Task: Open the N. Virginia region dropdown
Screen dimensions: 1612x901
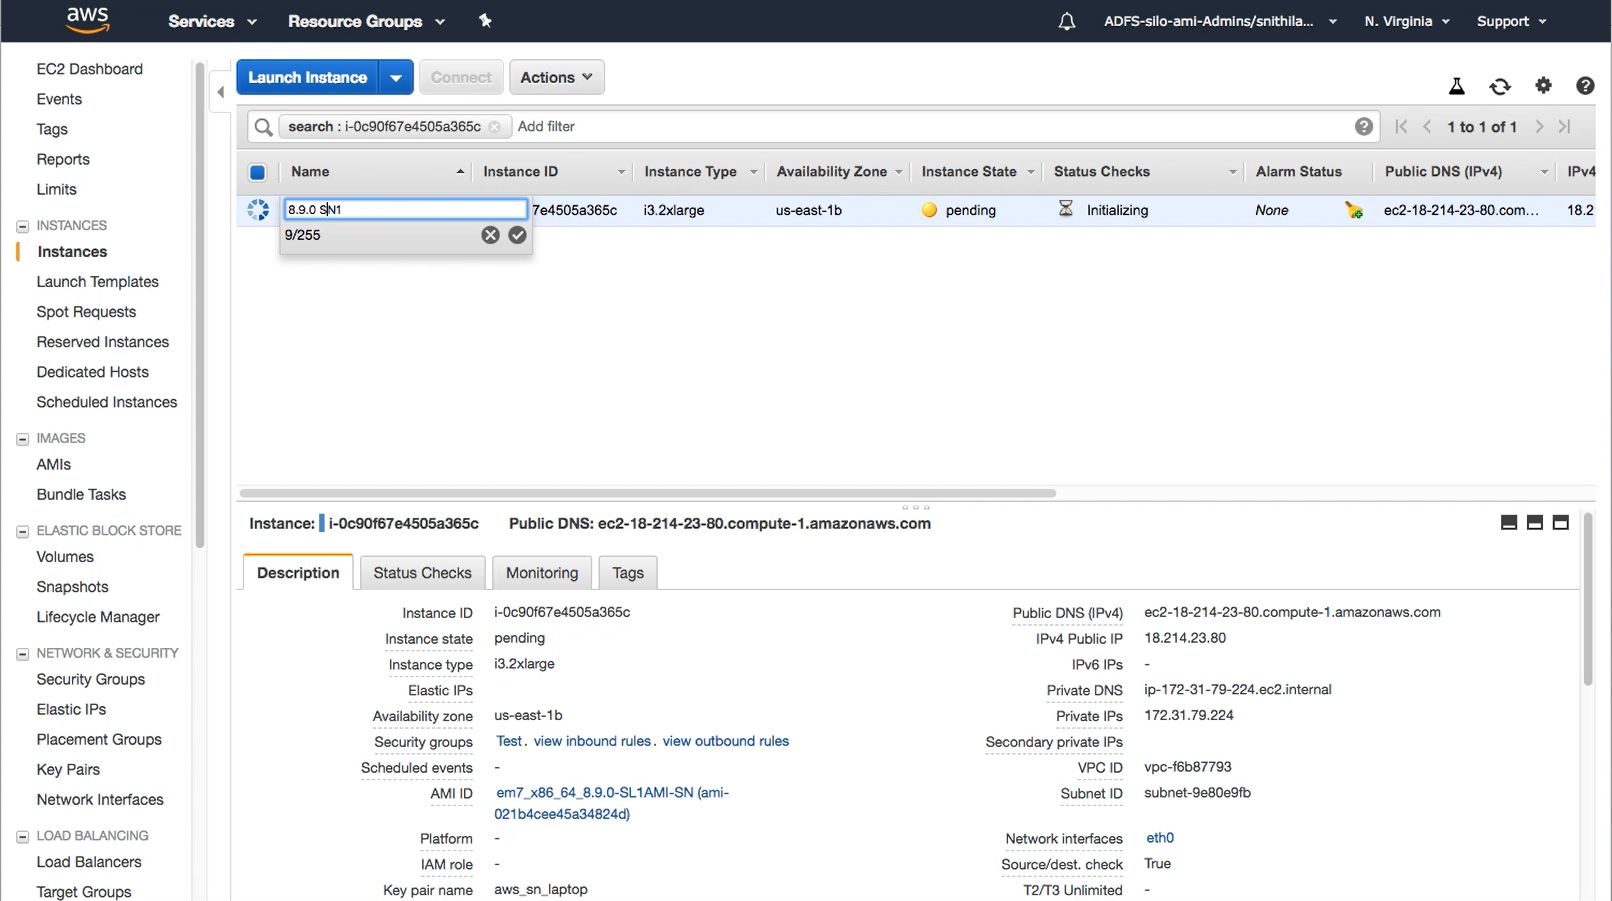Action: pos(1406,21)
